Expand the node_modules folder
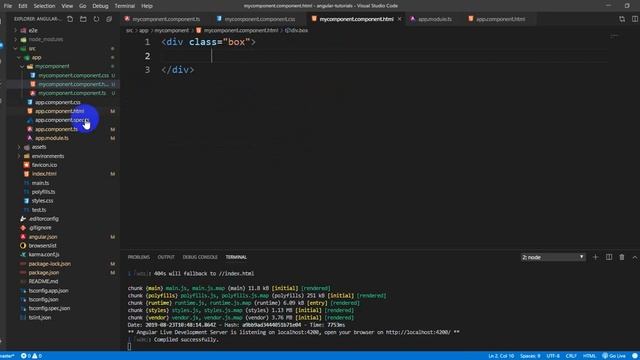The image size is (640, 360). [x=16, y=39]
